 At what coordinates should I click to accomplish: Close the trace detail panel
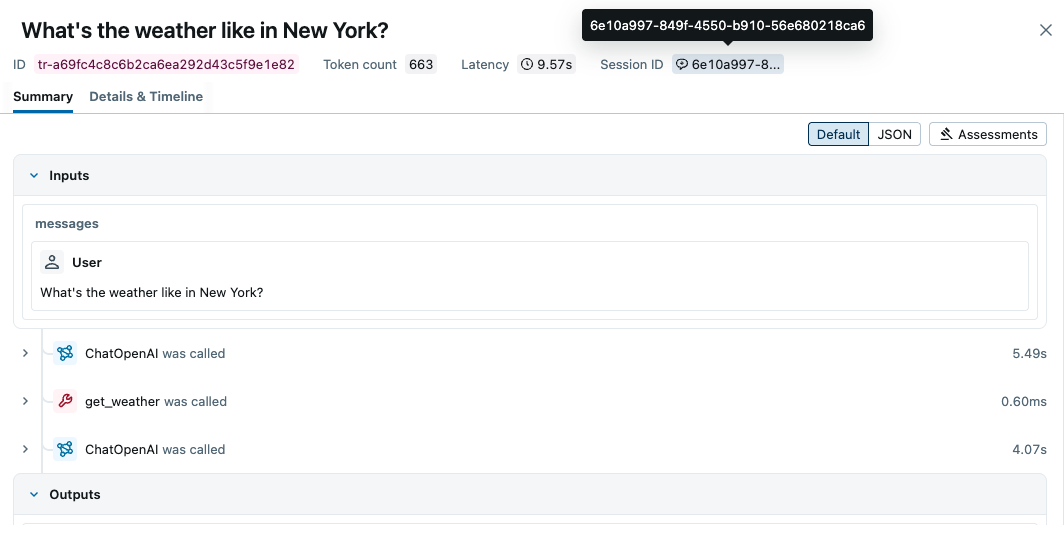[x=1046, y=30]
